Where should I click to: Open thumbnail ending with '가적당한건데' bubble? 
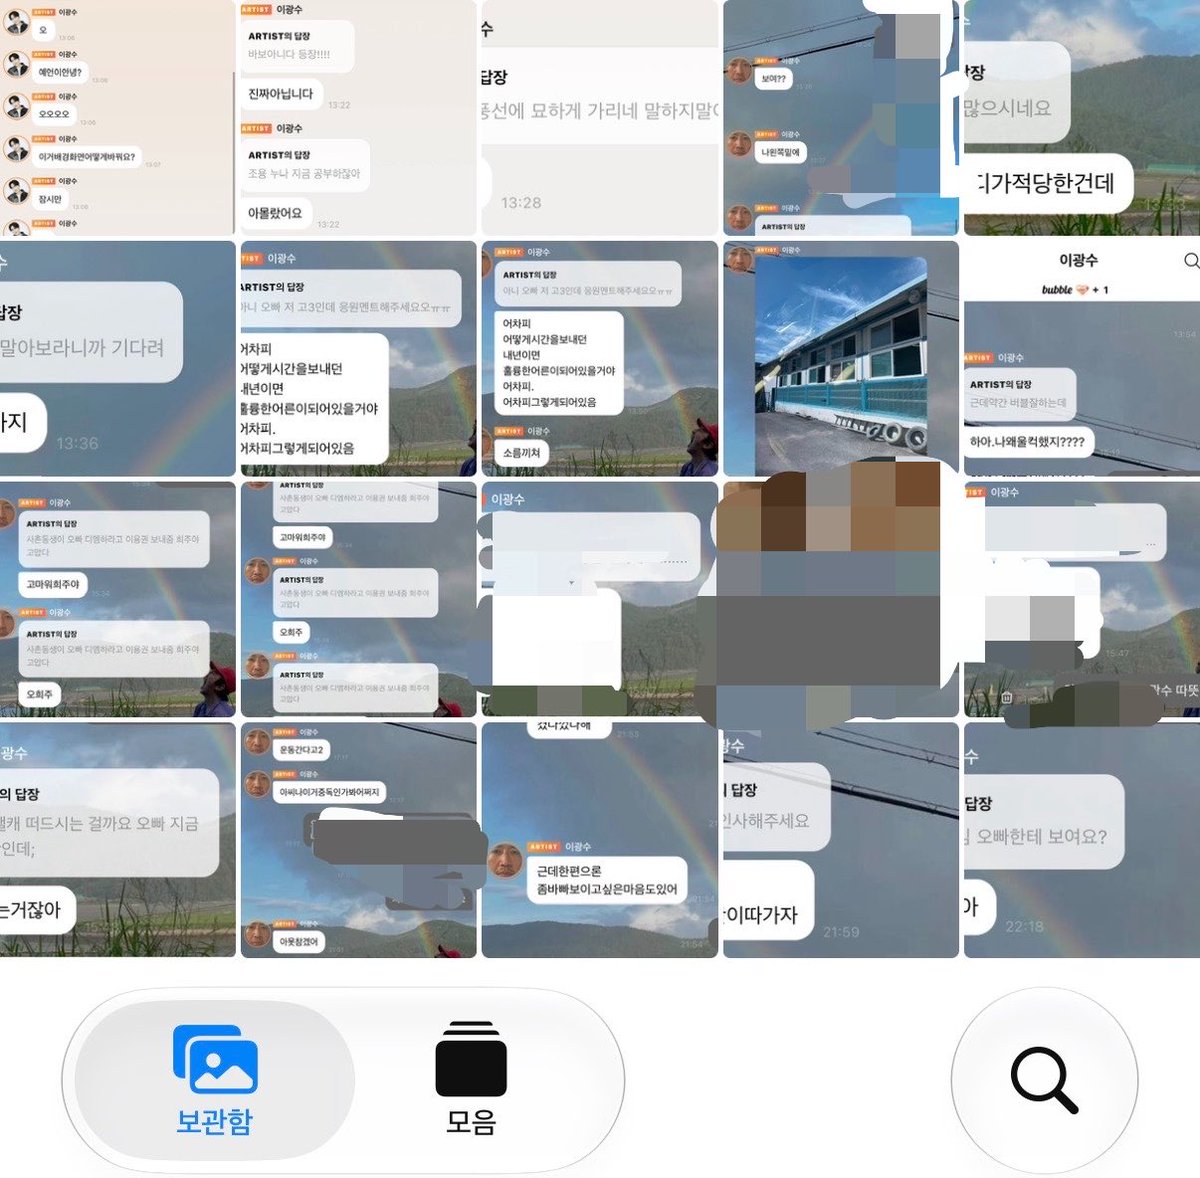1082,117
